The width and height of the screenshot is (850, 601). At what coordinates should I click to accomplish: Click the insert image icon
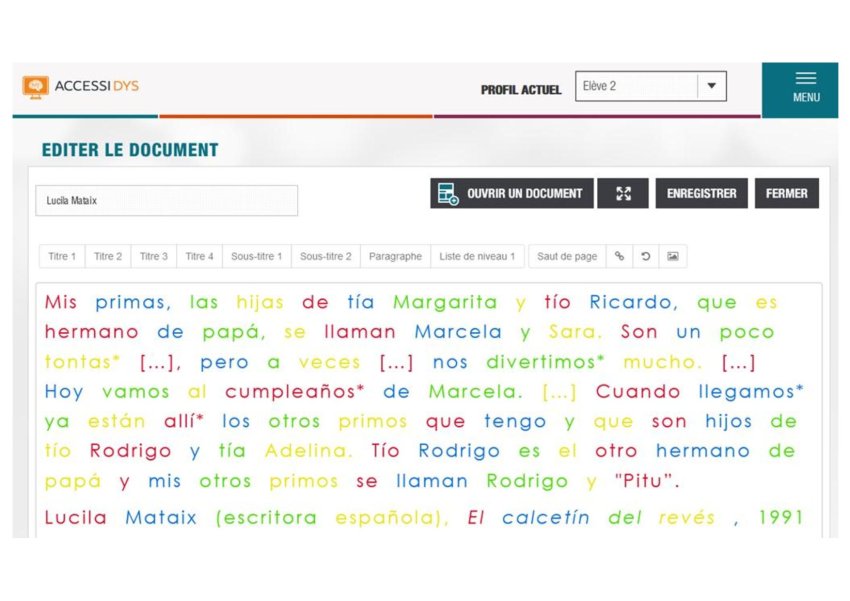click(673, 256)
